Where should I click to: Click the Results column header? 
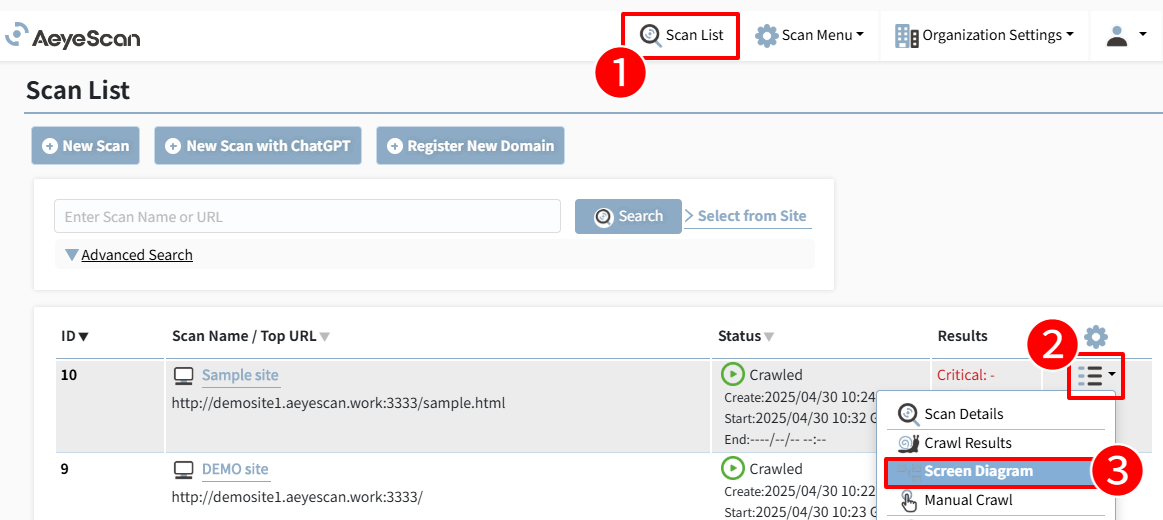tap(962, 336)
